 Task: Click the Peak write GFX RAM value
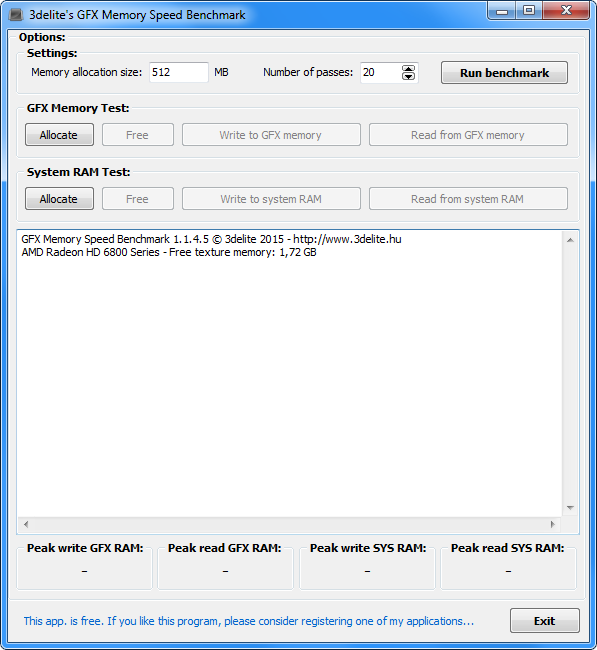click(85, 571)
